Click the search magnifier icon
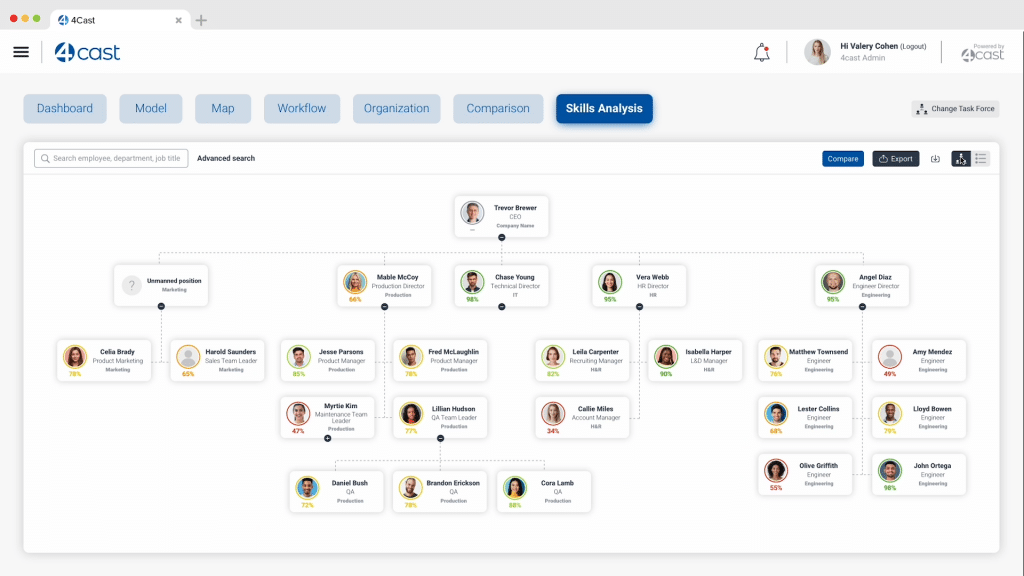This screenshot has height=576, width=1024. (x=44, y=158)
